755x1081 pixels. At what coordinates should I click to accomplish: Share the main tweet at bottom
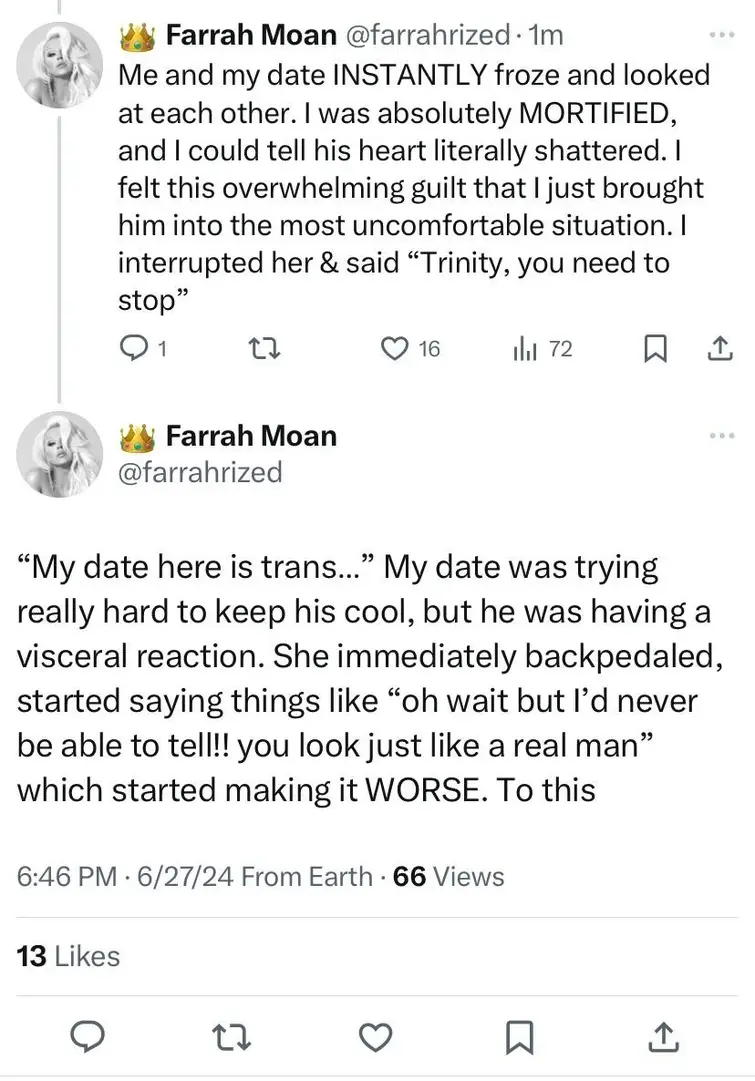click(x=660, y=1039)
